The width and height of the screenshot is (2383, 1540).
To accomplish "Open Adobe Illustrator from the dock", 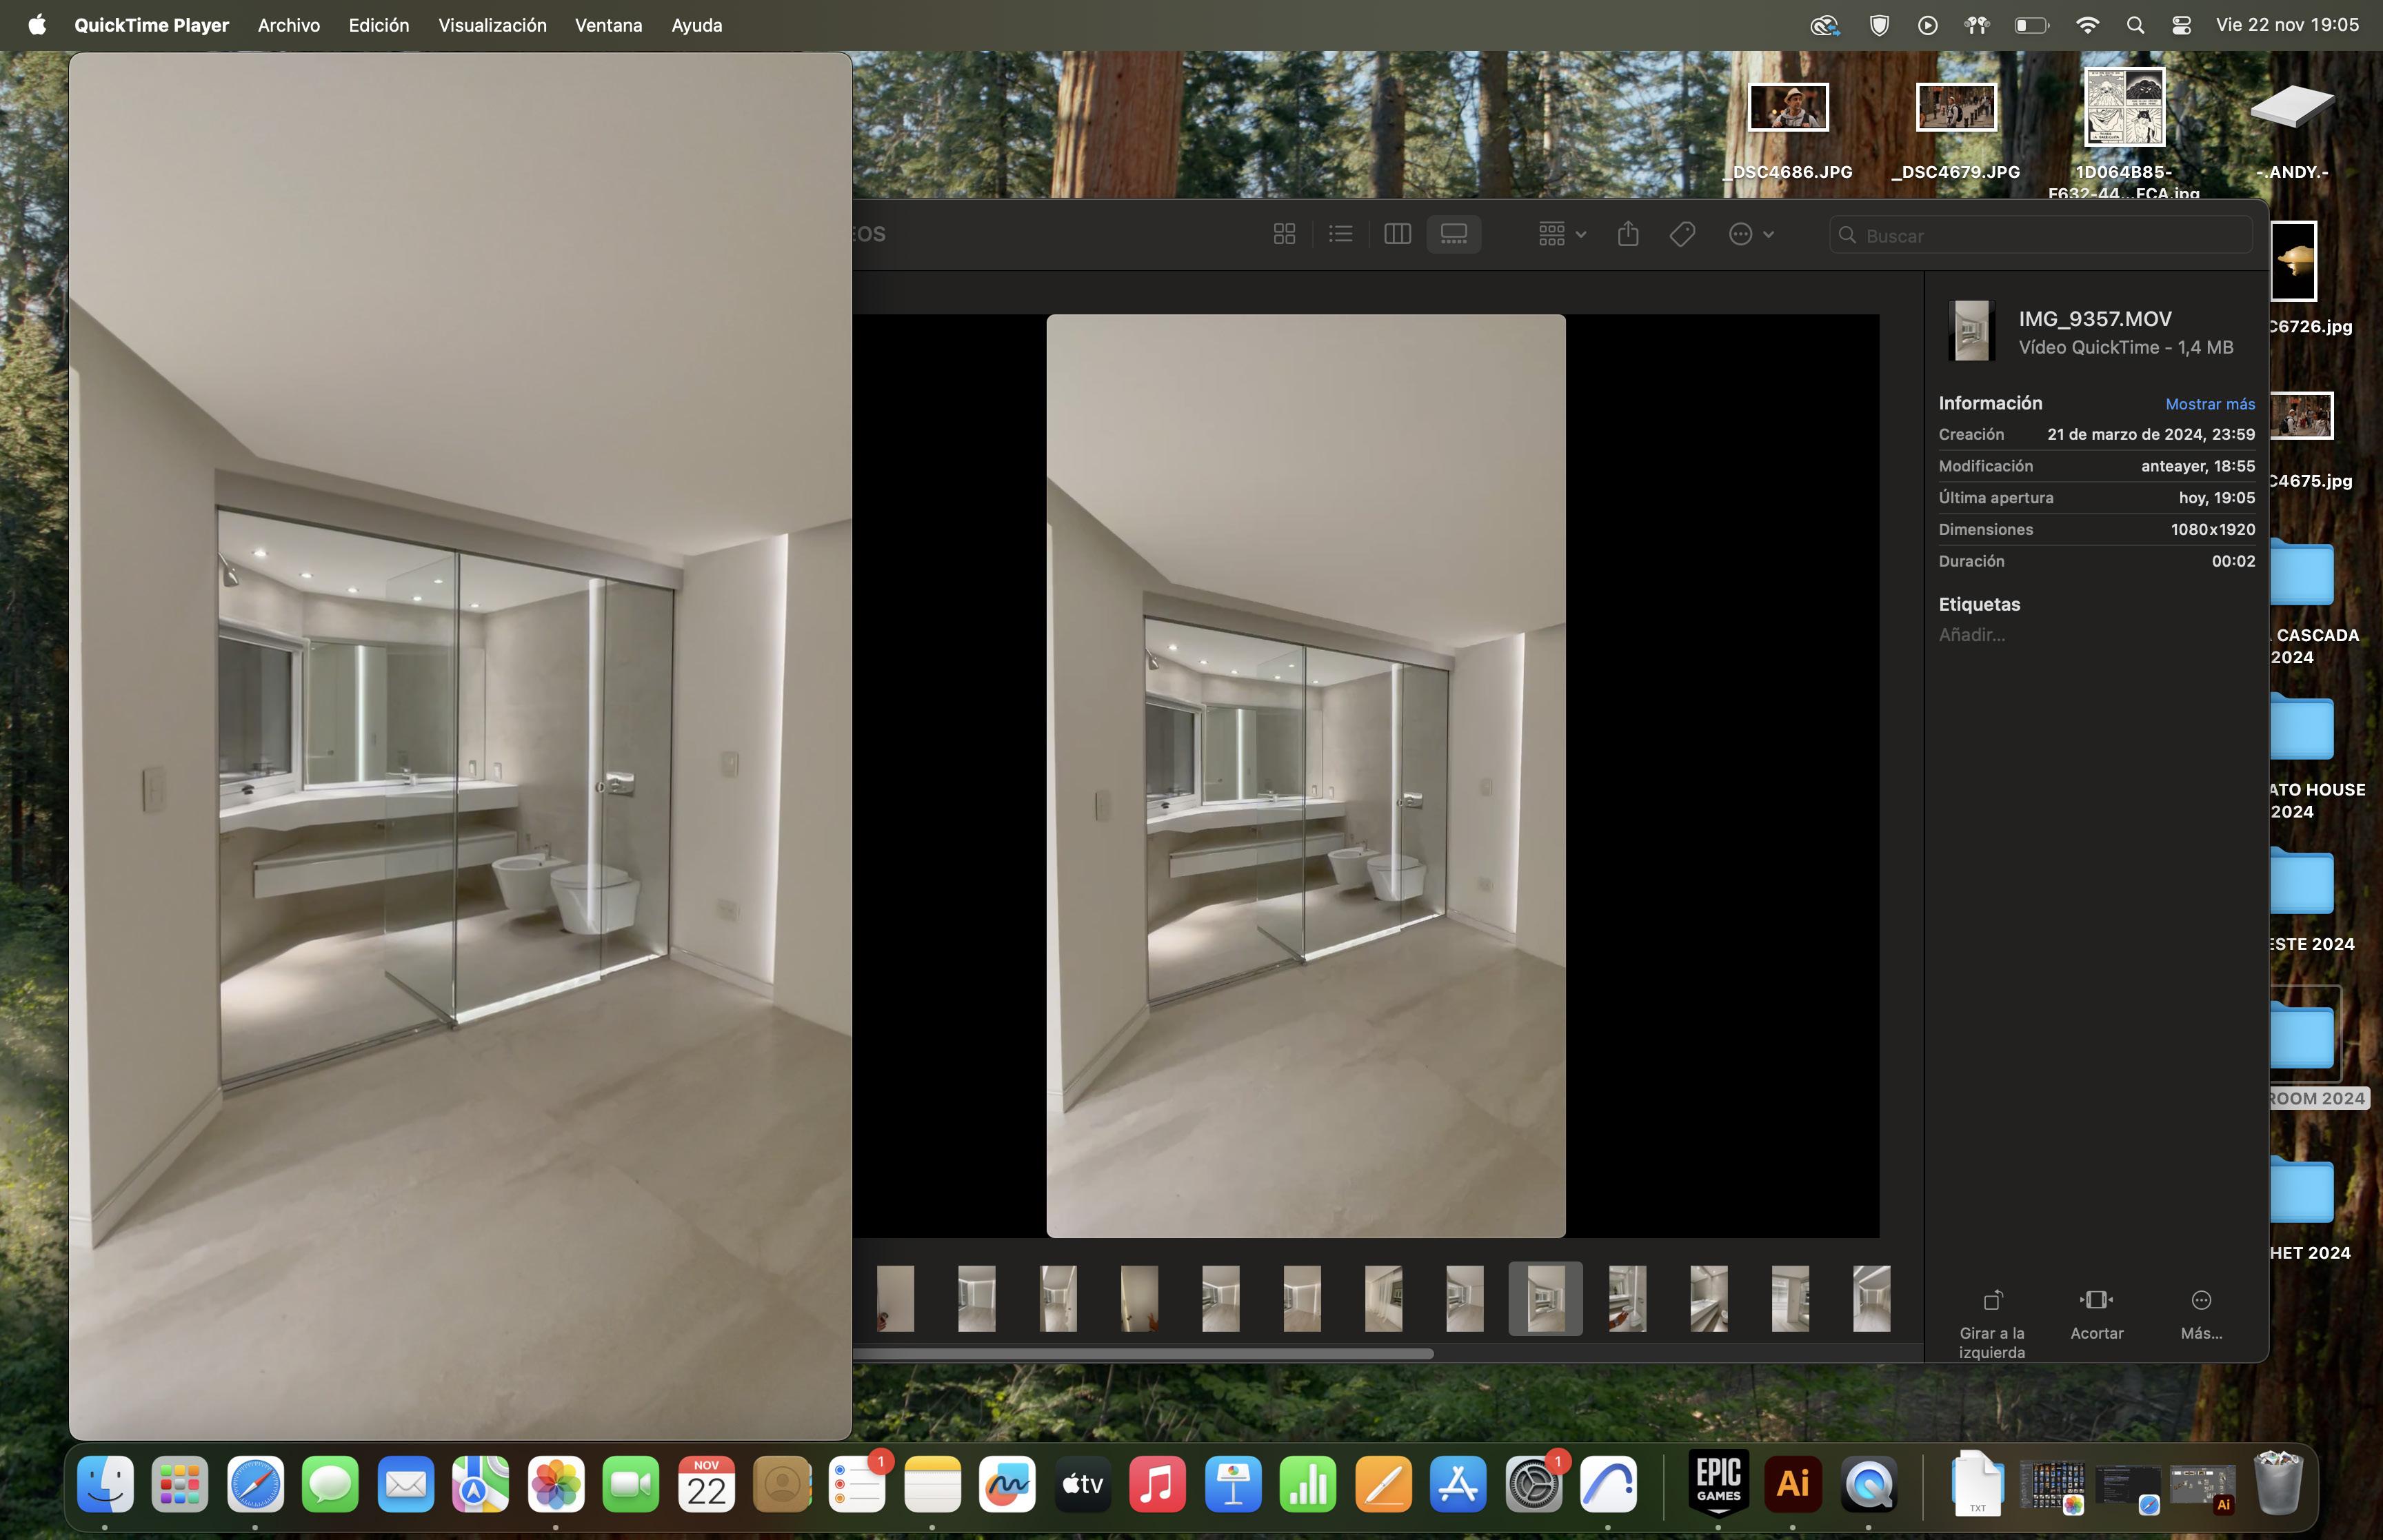I will (x=1792, y=1483).
